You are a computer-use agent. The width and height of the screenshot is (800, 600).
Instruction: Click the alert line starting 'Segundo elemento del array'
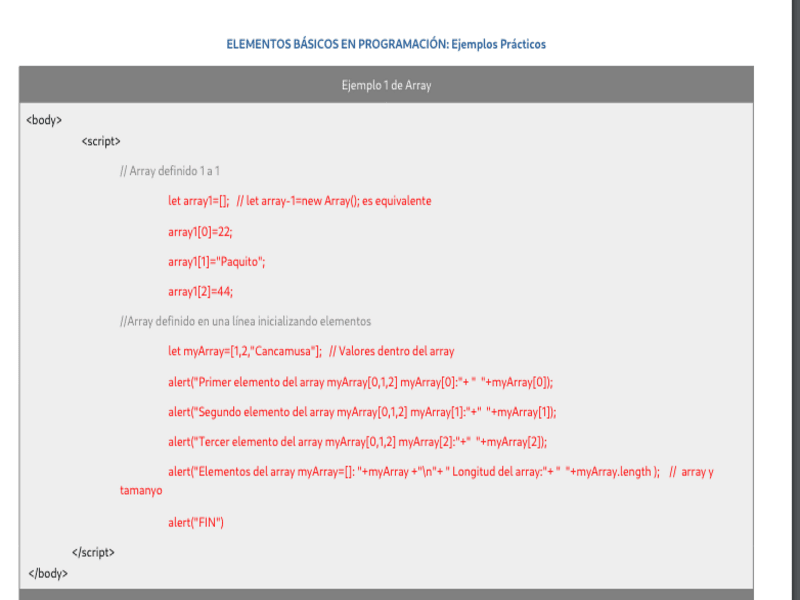point(362,412)
